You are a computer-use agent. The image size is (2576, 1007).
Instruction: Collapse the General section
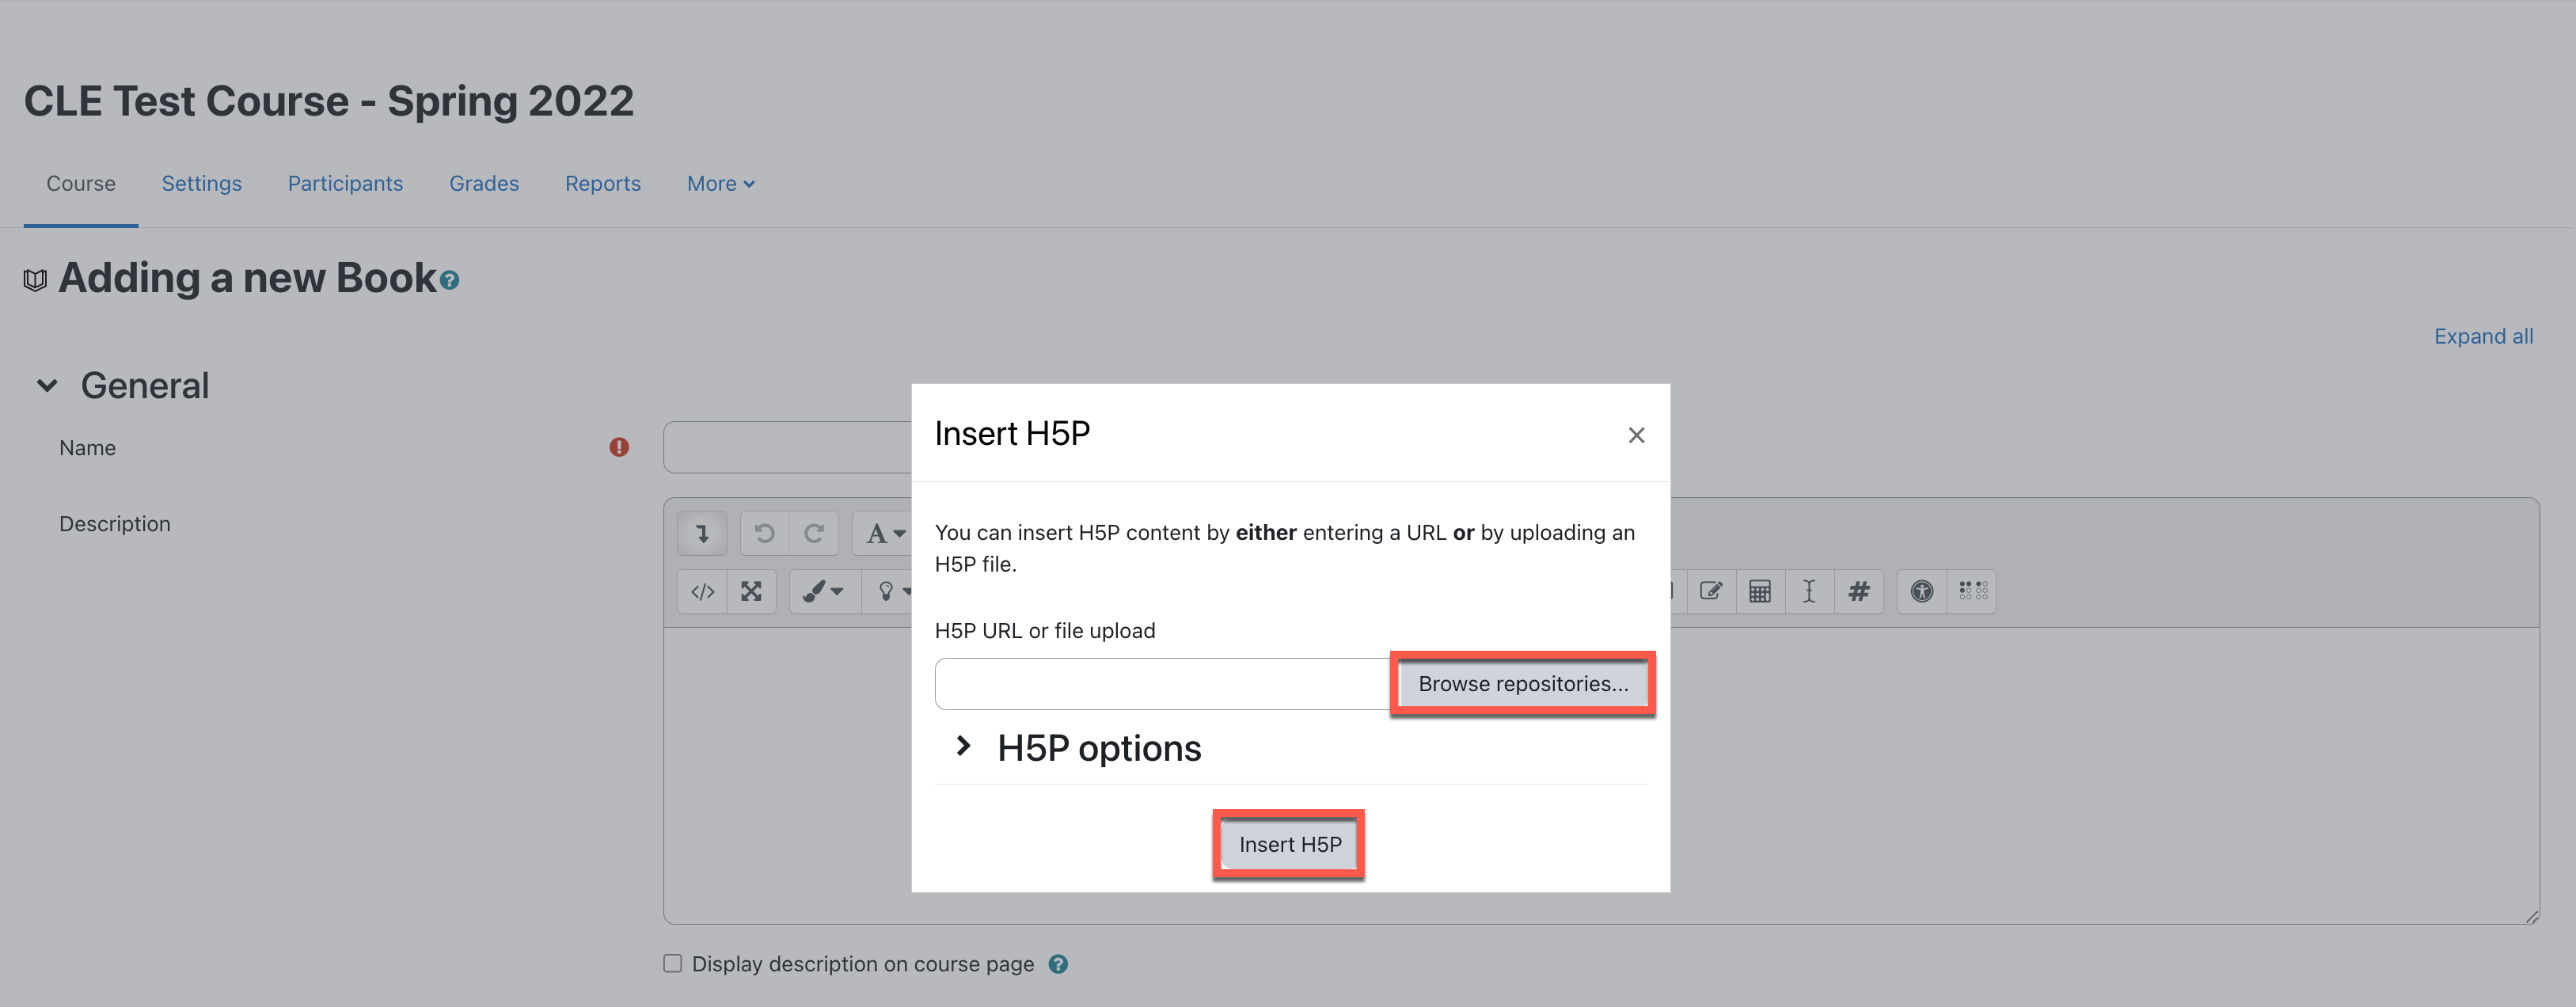pyautogui.click(x=47, y=386)
